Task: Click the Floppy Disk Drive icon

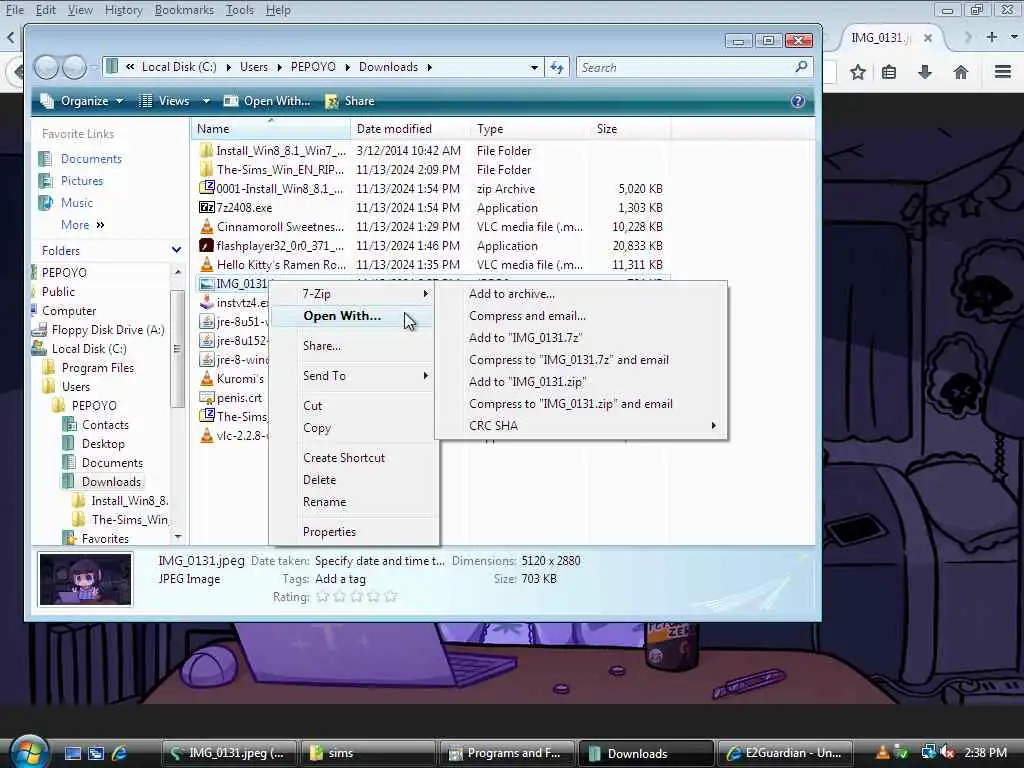Action: (x=39, y=330)
